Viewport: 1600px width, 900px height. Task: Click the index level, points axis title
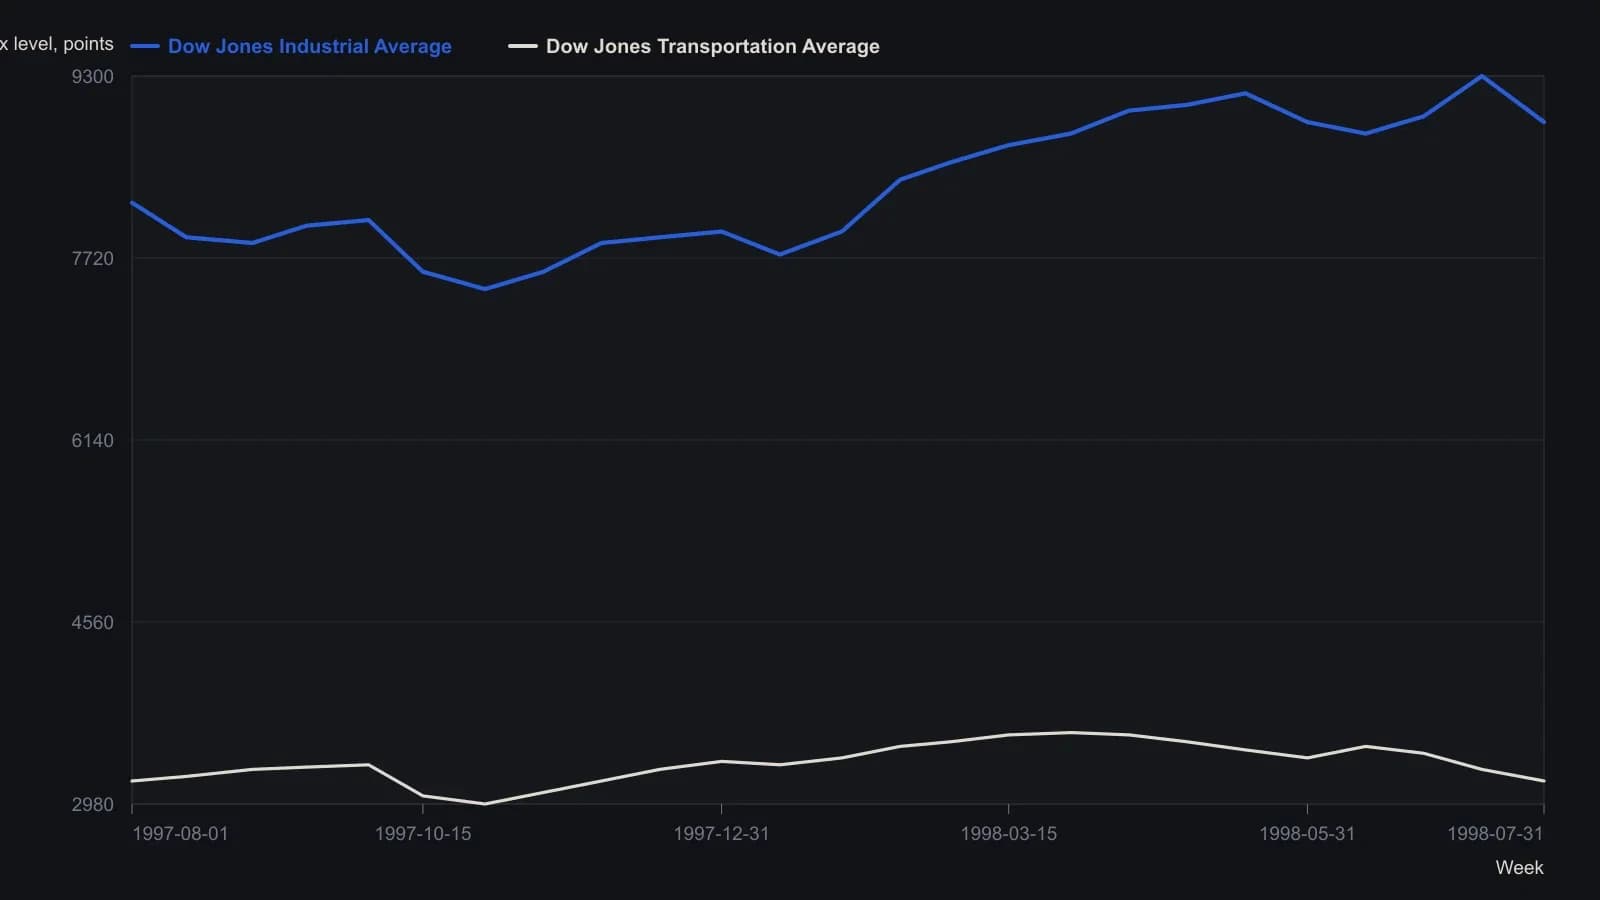click(57, 44)
